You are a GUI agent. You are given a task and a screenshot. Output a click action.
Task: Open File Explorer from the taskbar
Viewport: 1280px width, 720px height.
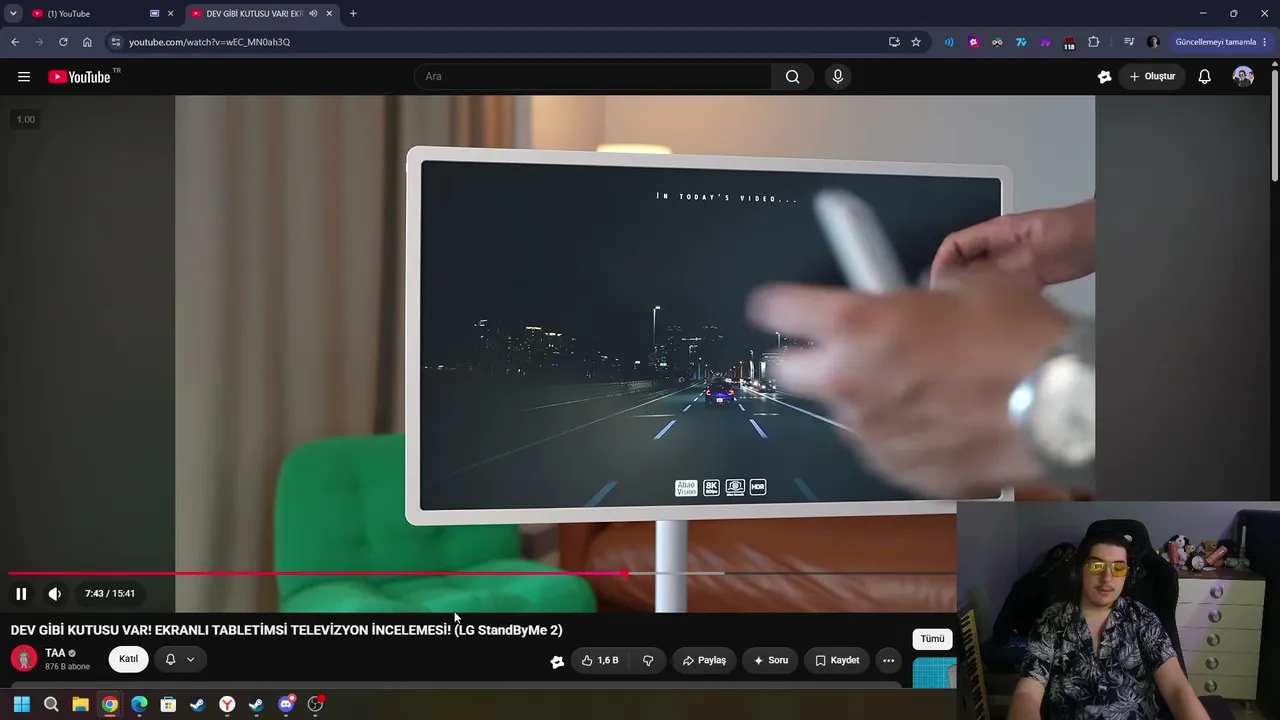pyautogui.click(x=80, y=704)
